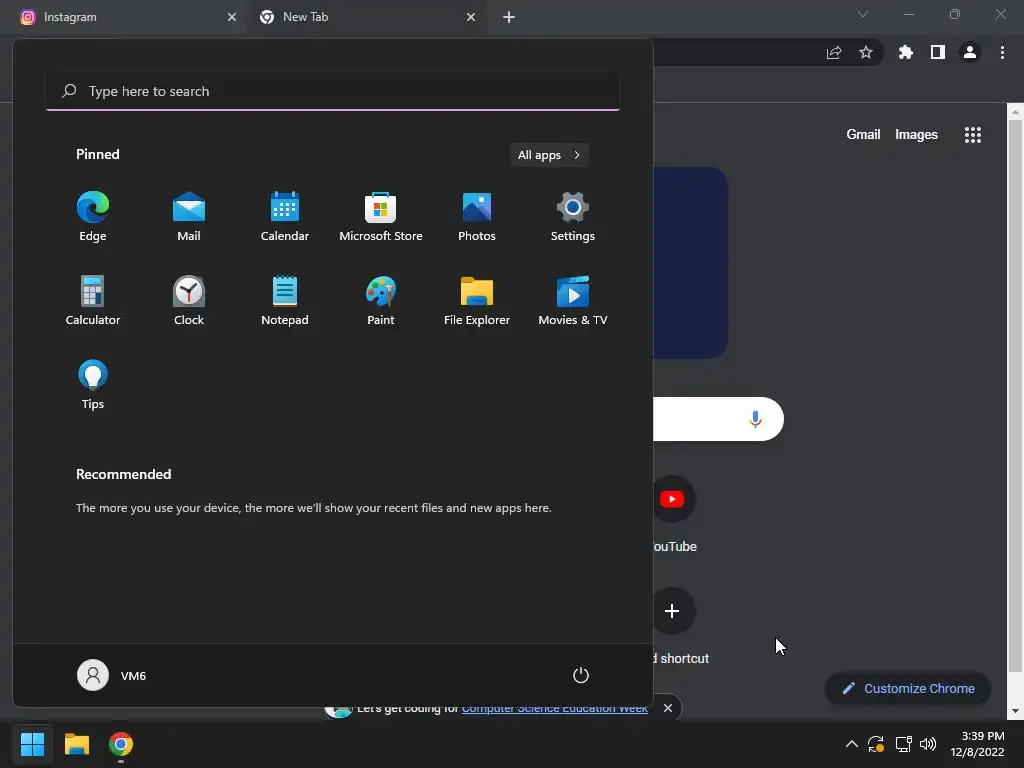Open File Explorer in pinned apps
This screenshot has width=1024, height=768.
coord(477,301)
